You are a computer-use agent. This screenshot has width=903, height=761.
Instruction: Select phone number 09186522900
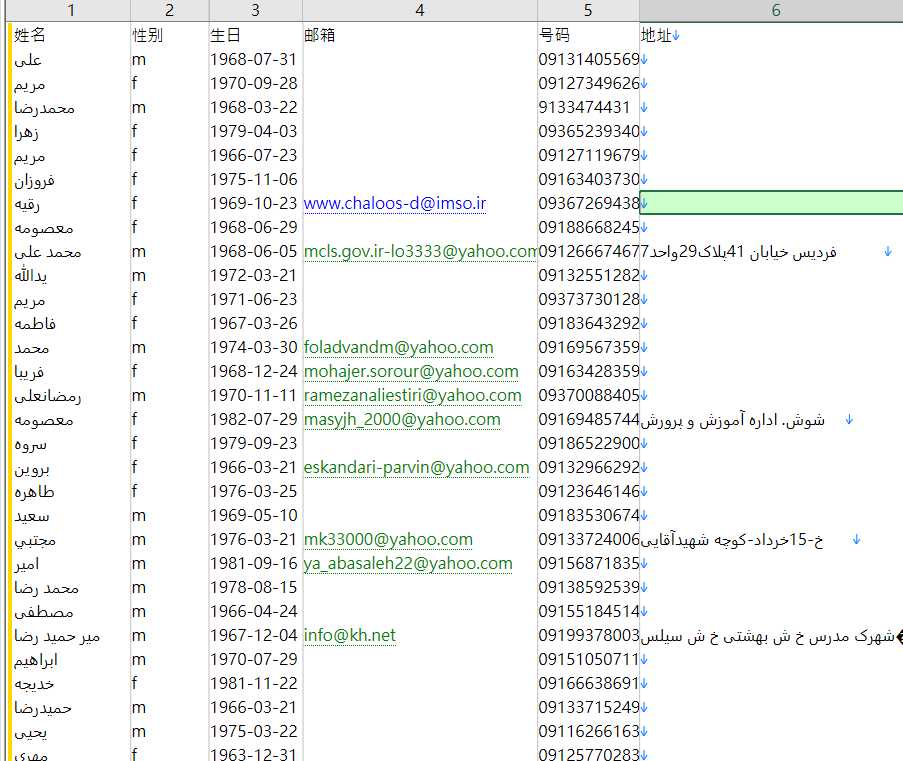click(588, 444)
